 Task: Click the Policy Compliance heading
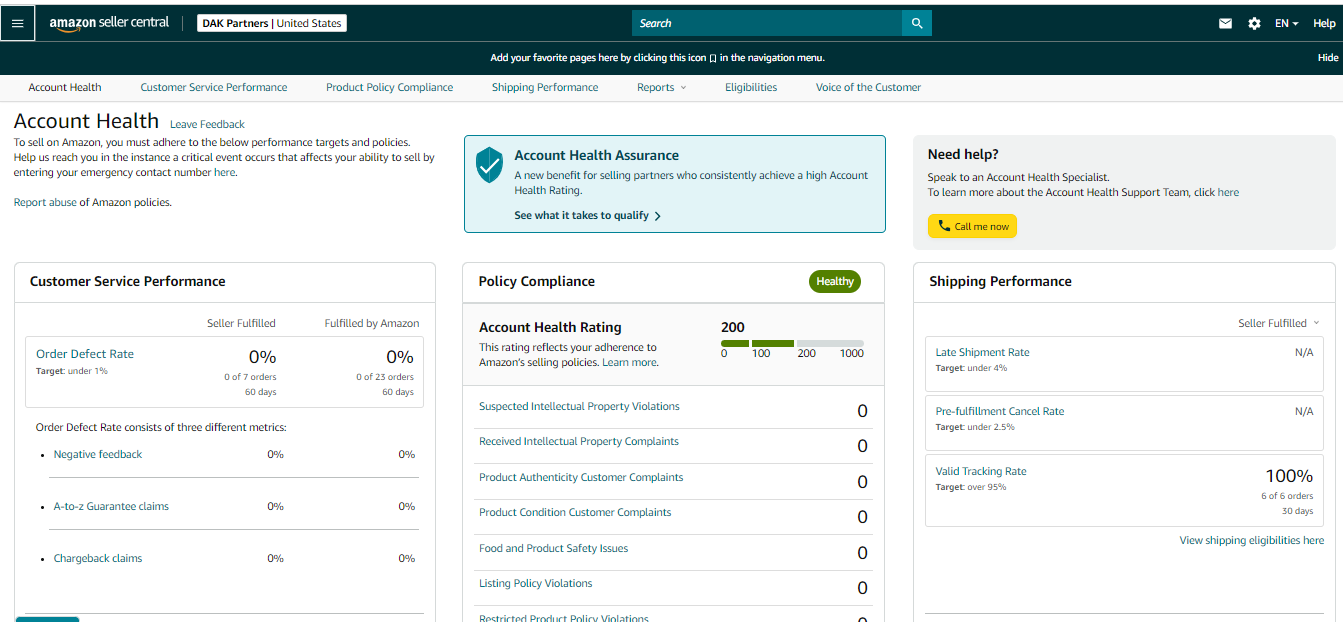tap(537, 281)
